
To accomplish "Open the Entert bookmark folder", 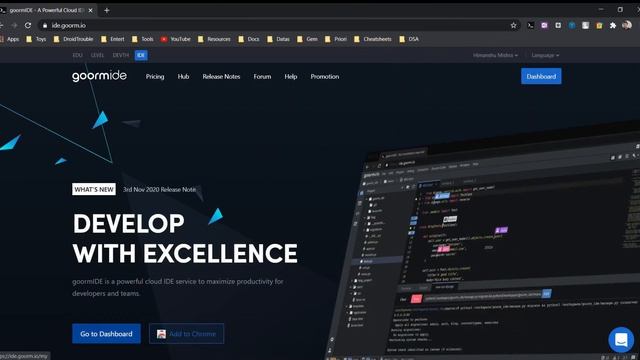I will (x=113, y=39).
